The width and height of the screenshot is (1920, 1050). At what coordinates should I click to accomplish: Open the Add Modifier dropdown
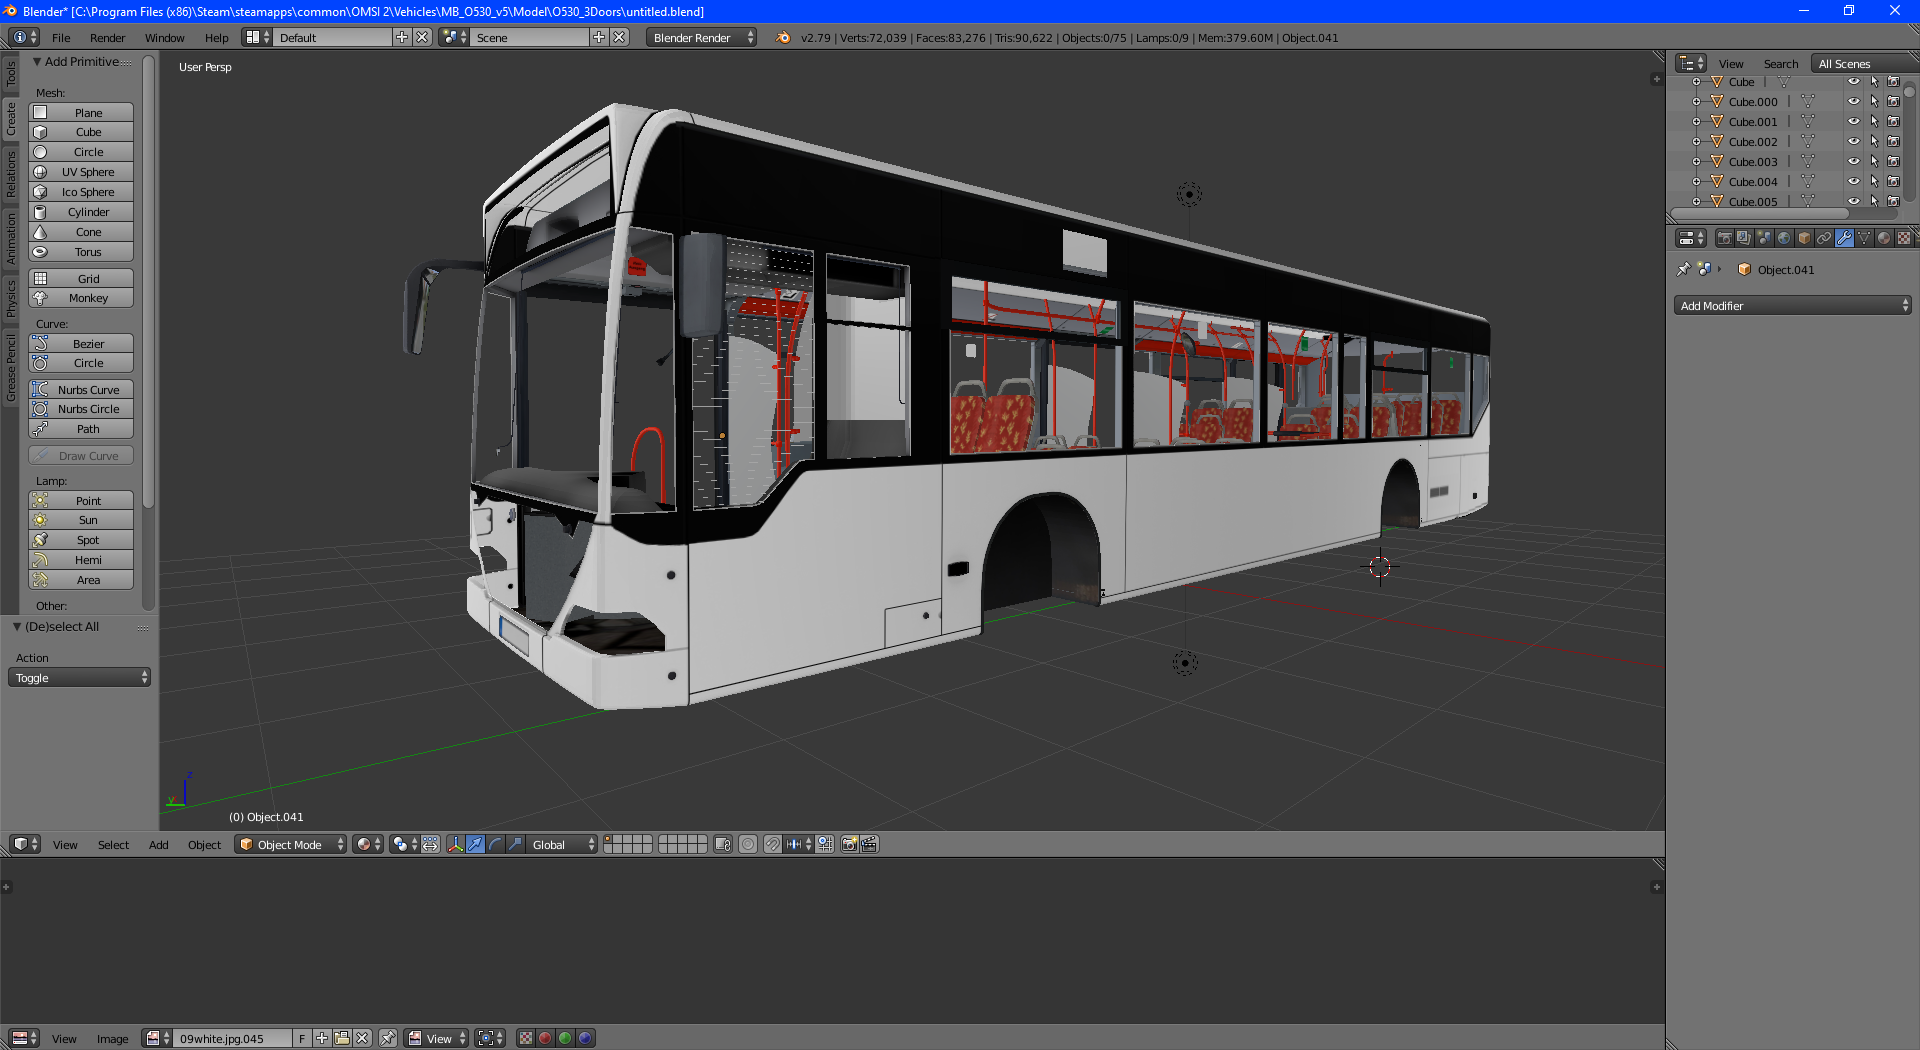pos(1792,306)
